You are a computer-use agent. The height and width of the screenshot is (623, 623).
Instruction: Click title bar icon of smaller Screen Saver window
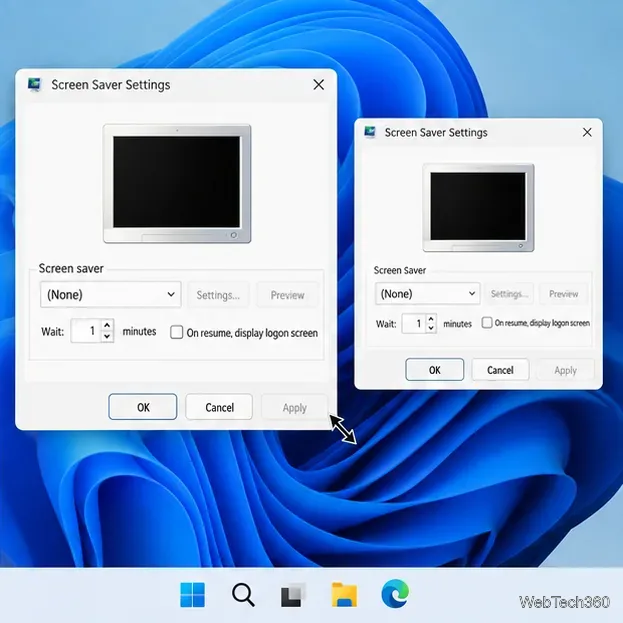(x=370, y=132)
